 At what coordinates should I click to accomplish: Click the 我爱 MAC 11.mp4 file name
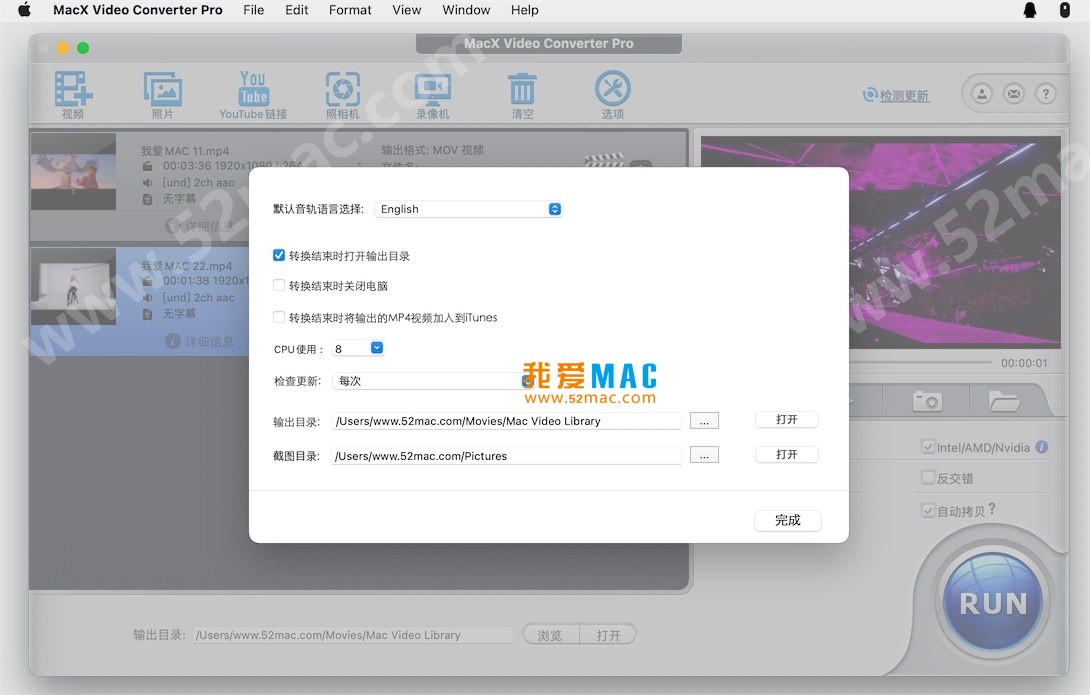point(185,151)
